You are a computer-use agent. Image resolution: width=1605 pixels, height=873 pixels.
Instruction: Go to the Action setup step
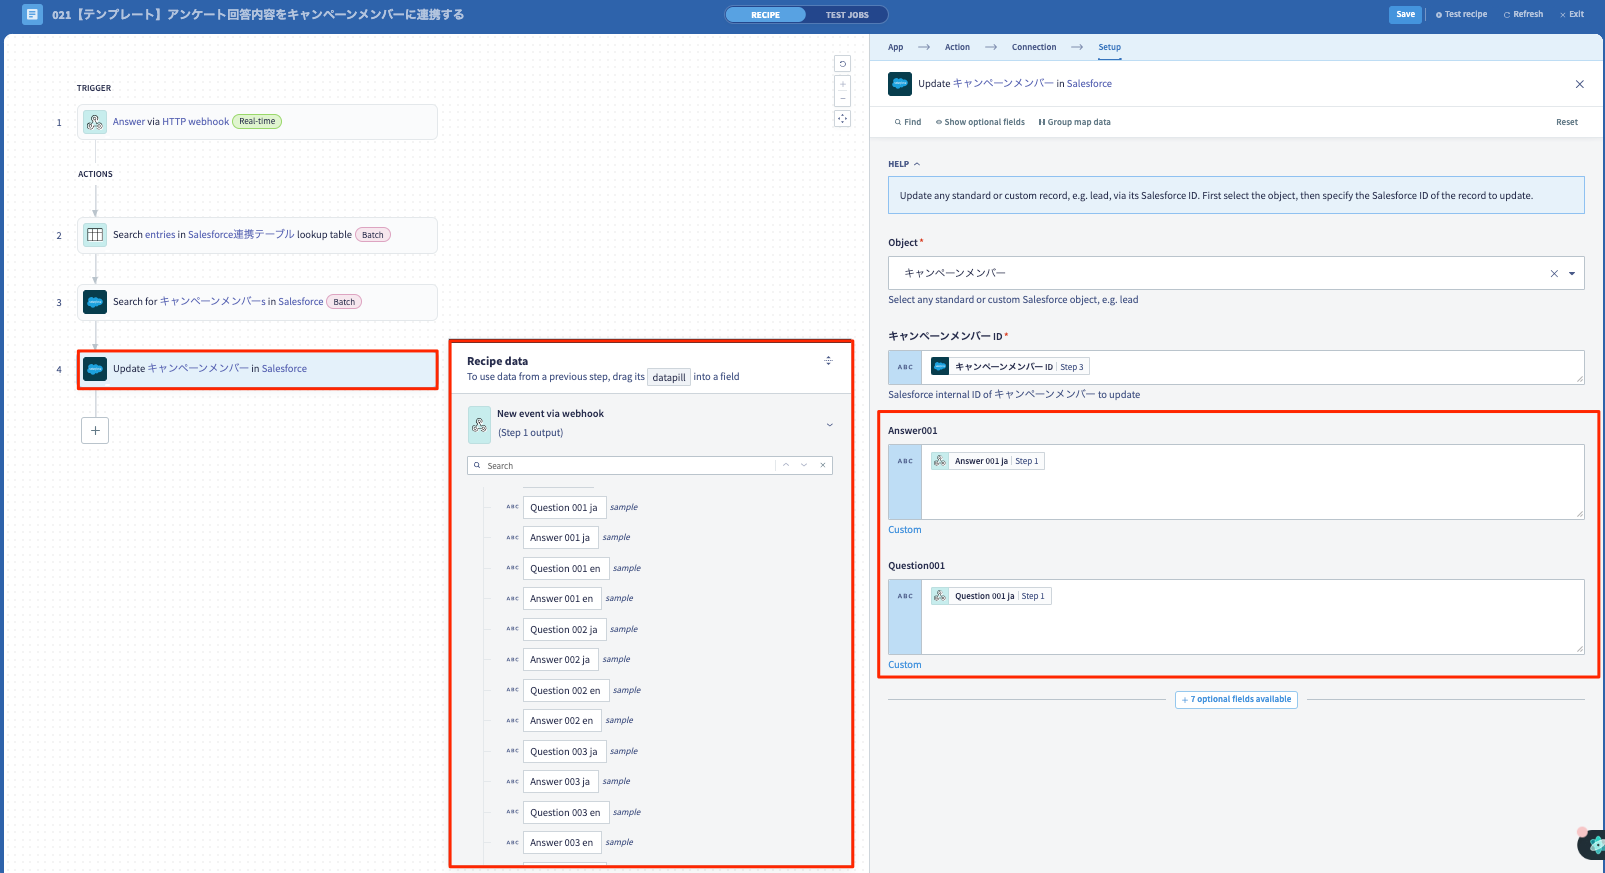[x=957, y=47]
